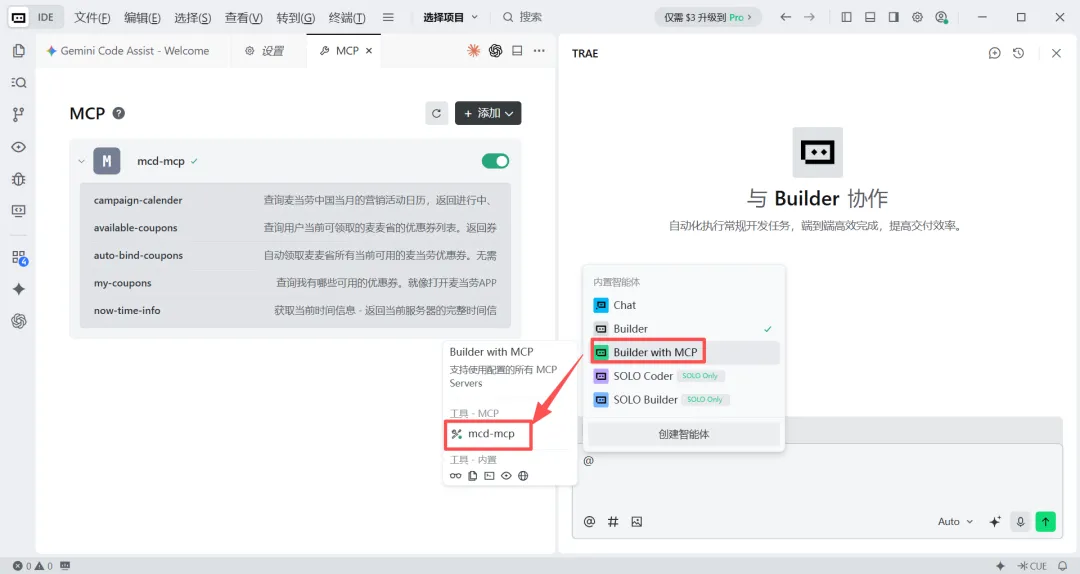The height and width of the screenshot is (574, 1080).
Task: Click the green send arrow button
Action: (x=1046, y=522)
